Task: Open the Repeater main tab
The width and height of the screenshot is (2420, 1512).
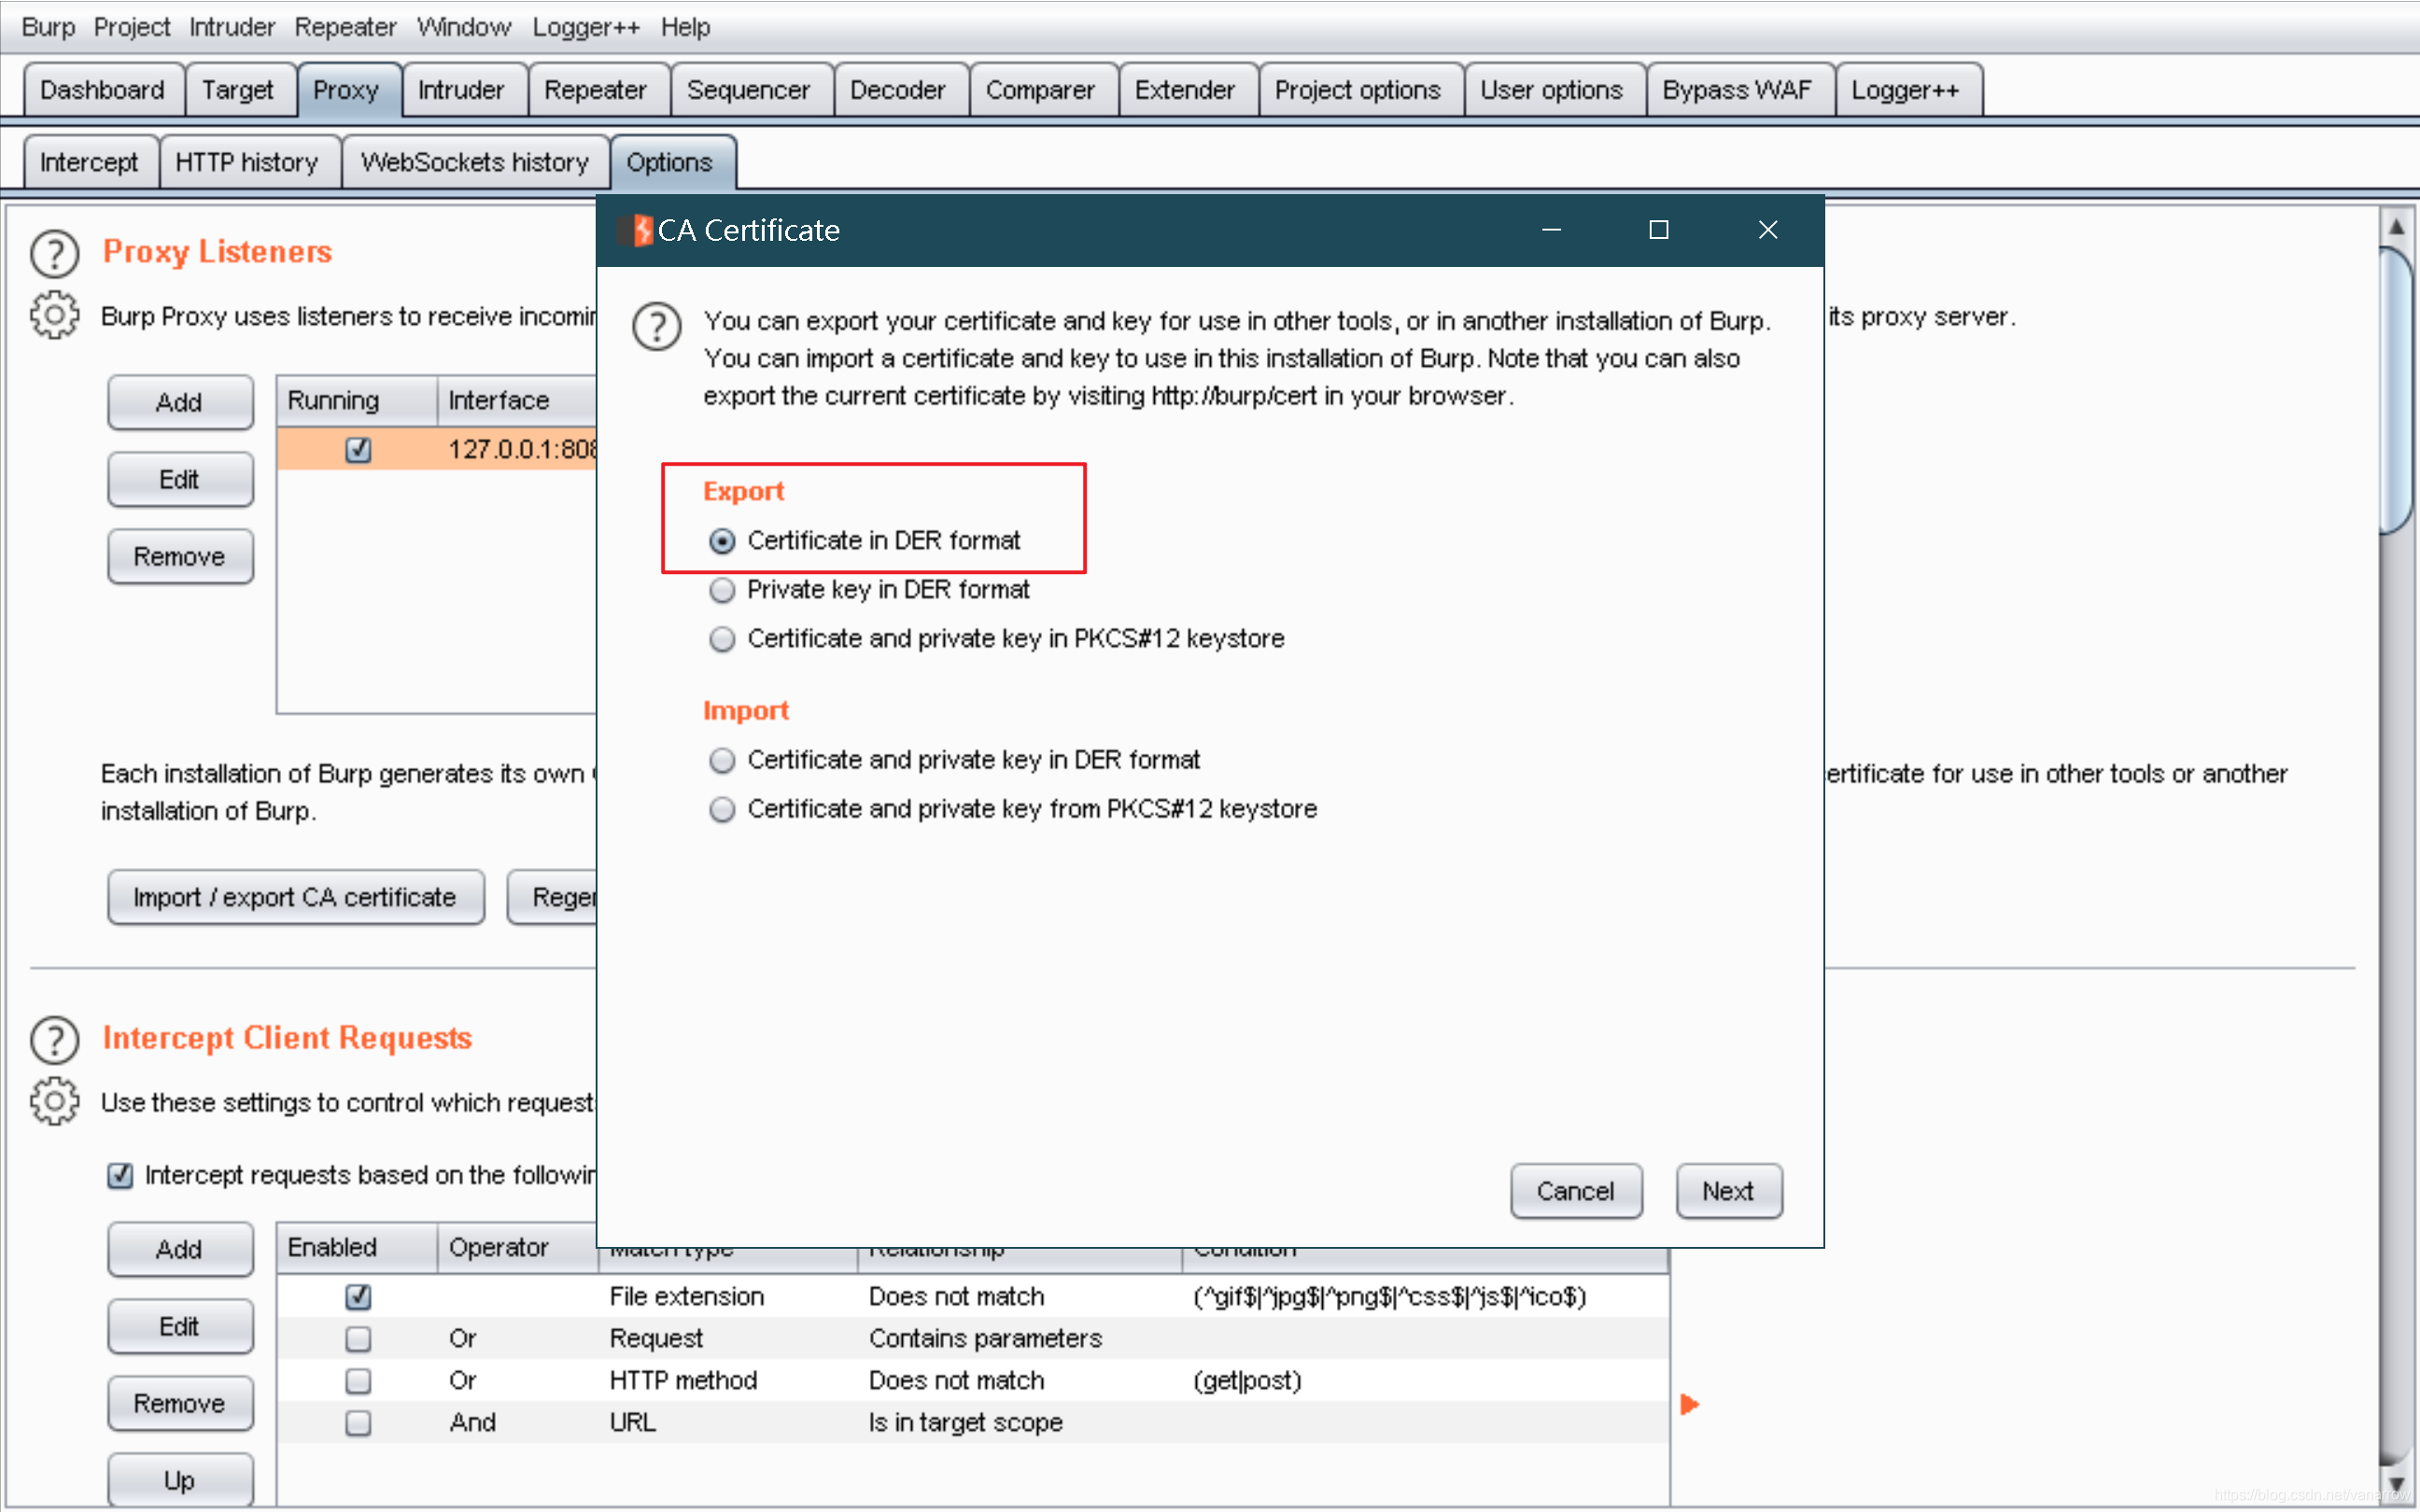Action: (595, 90)
